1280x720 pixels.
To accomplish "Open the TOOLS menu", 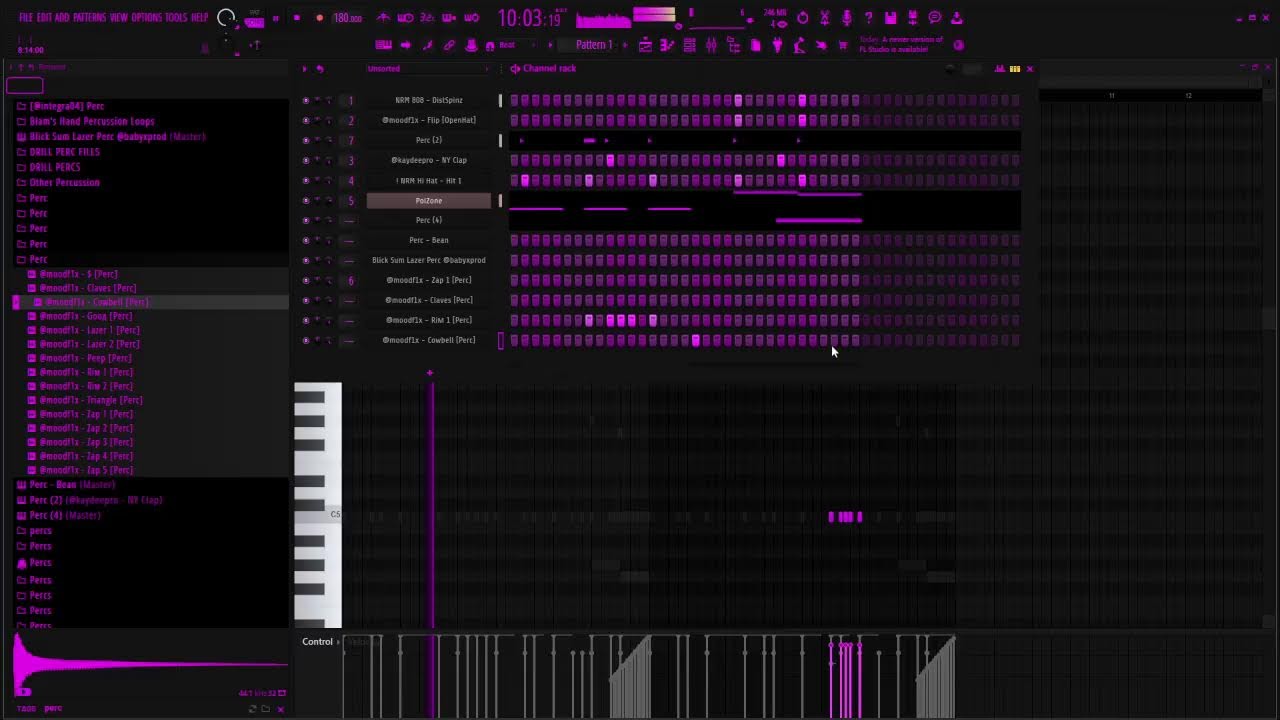I will click(x=176, y=18).
